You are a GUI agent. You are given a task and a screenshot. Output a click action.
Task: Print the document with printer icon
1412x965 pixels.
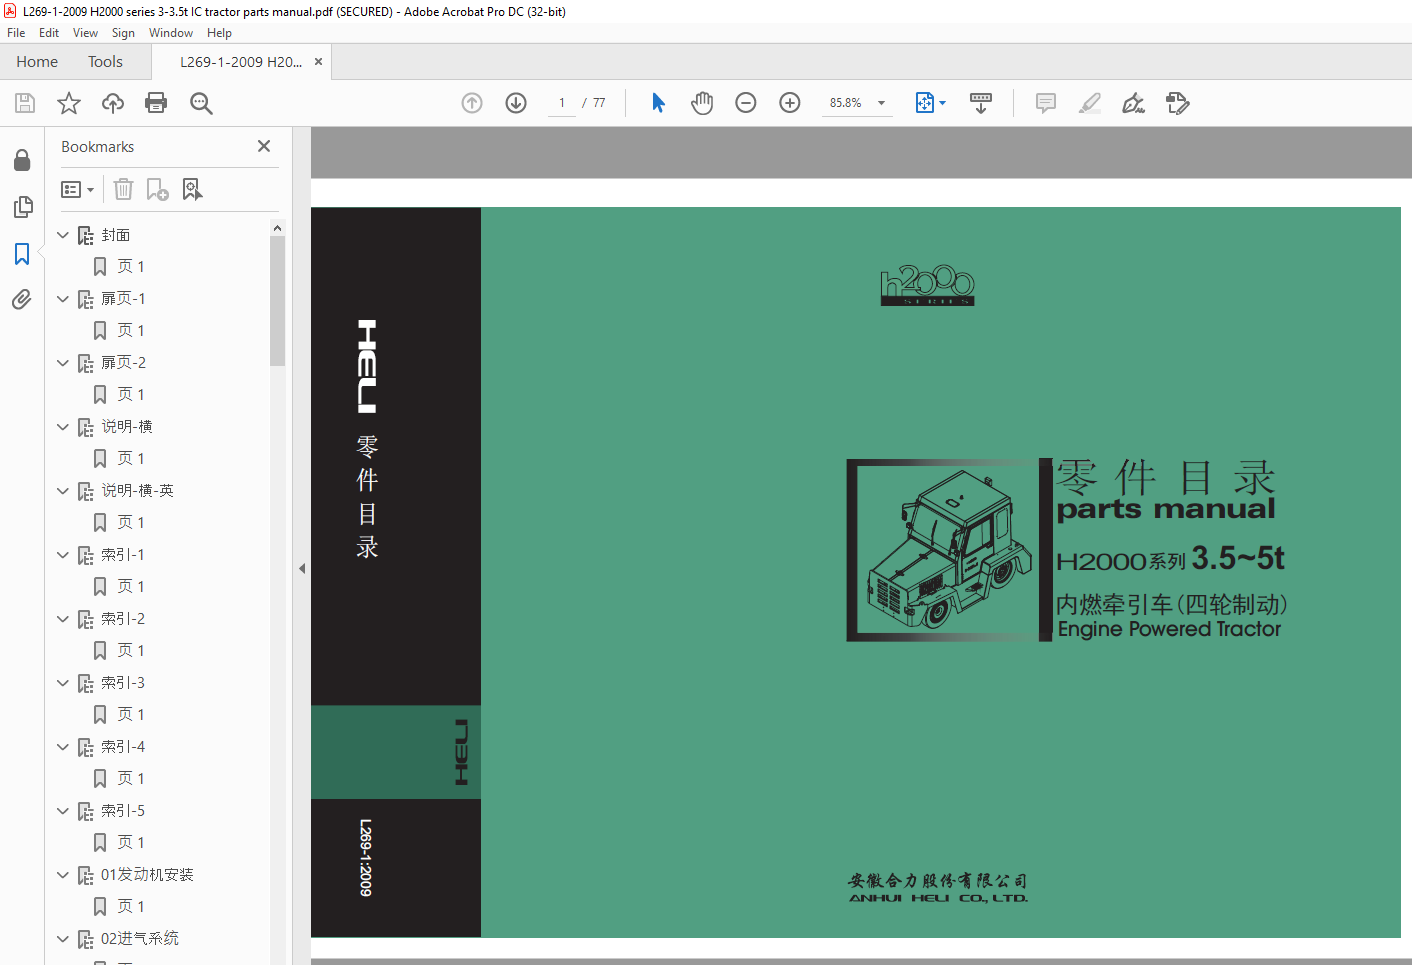coord(156,103)
